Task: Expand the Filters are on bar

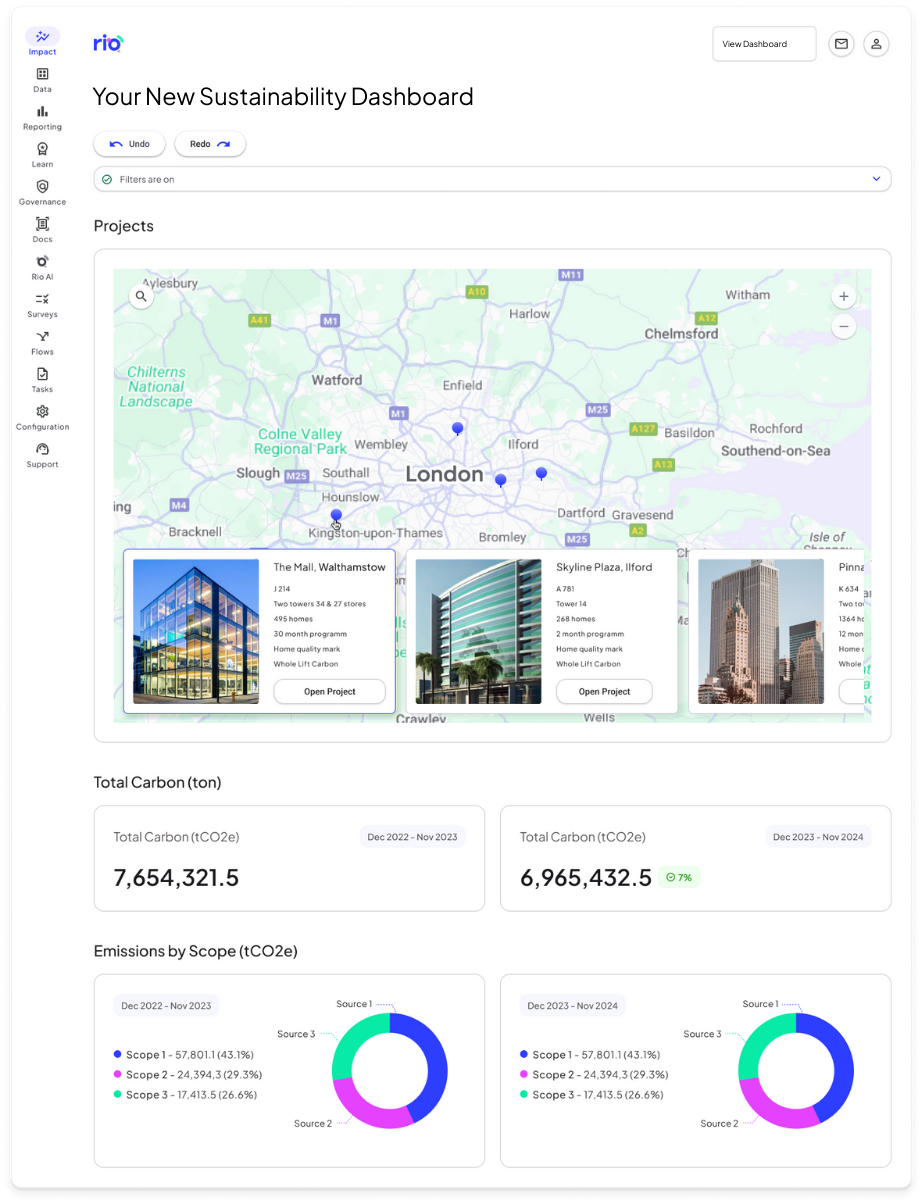Action: [492, 179]
